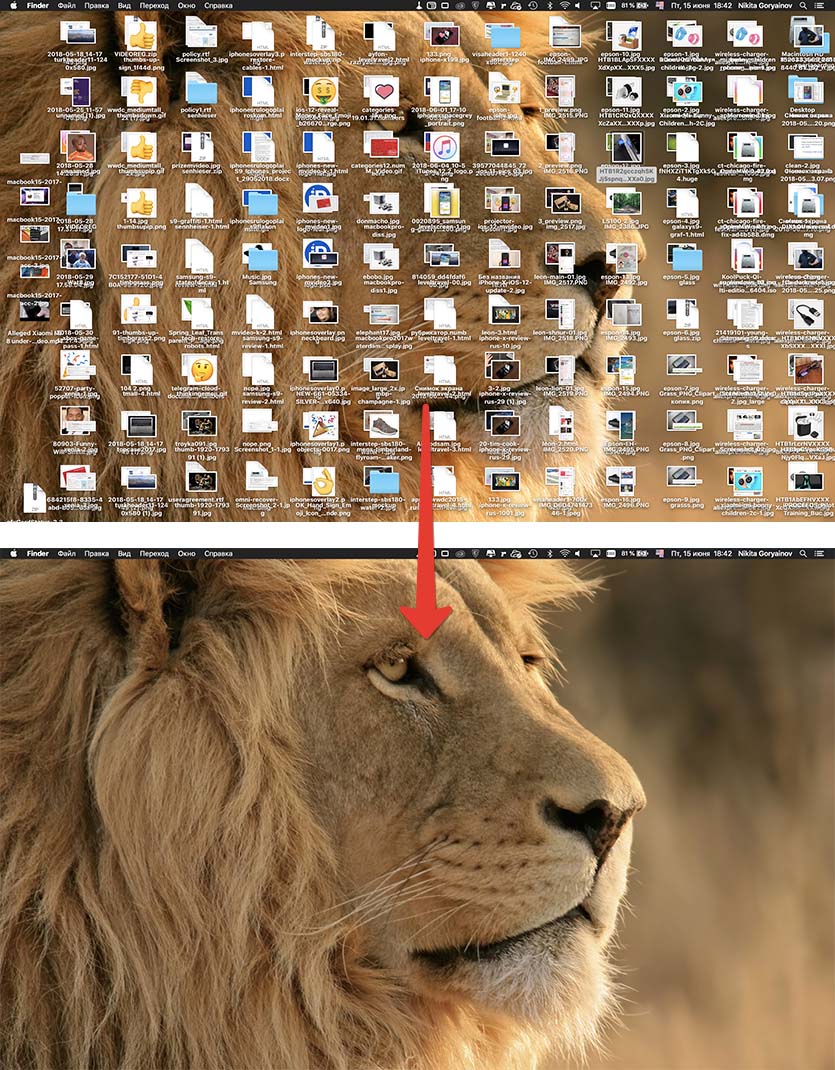Click Wi-Fi status icon on cluttered desktop

[x=564, y=5]
